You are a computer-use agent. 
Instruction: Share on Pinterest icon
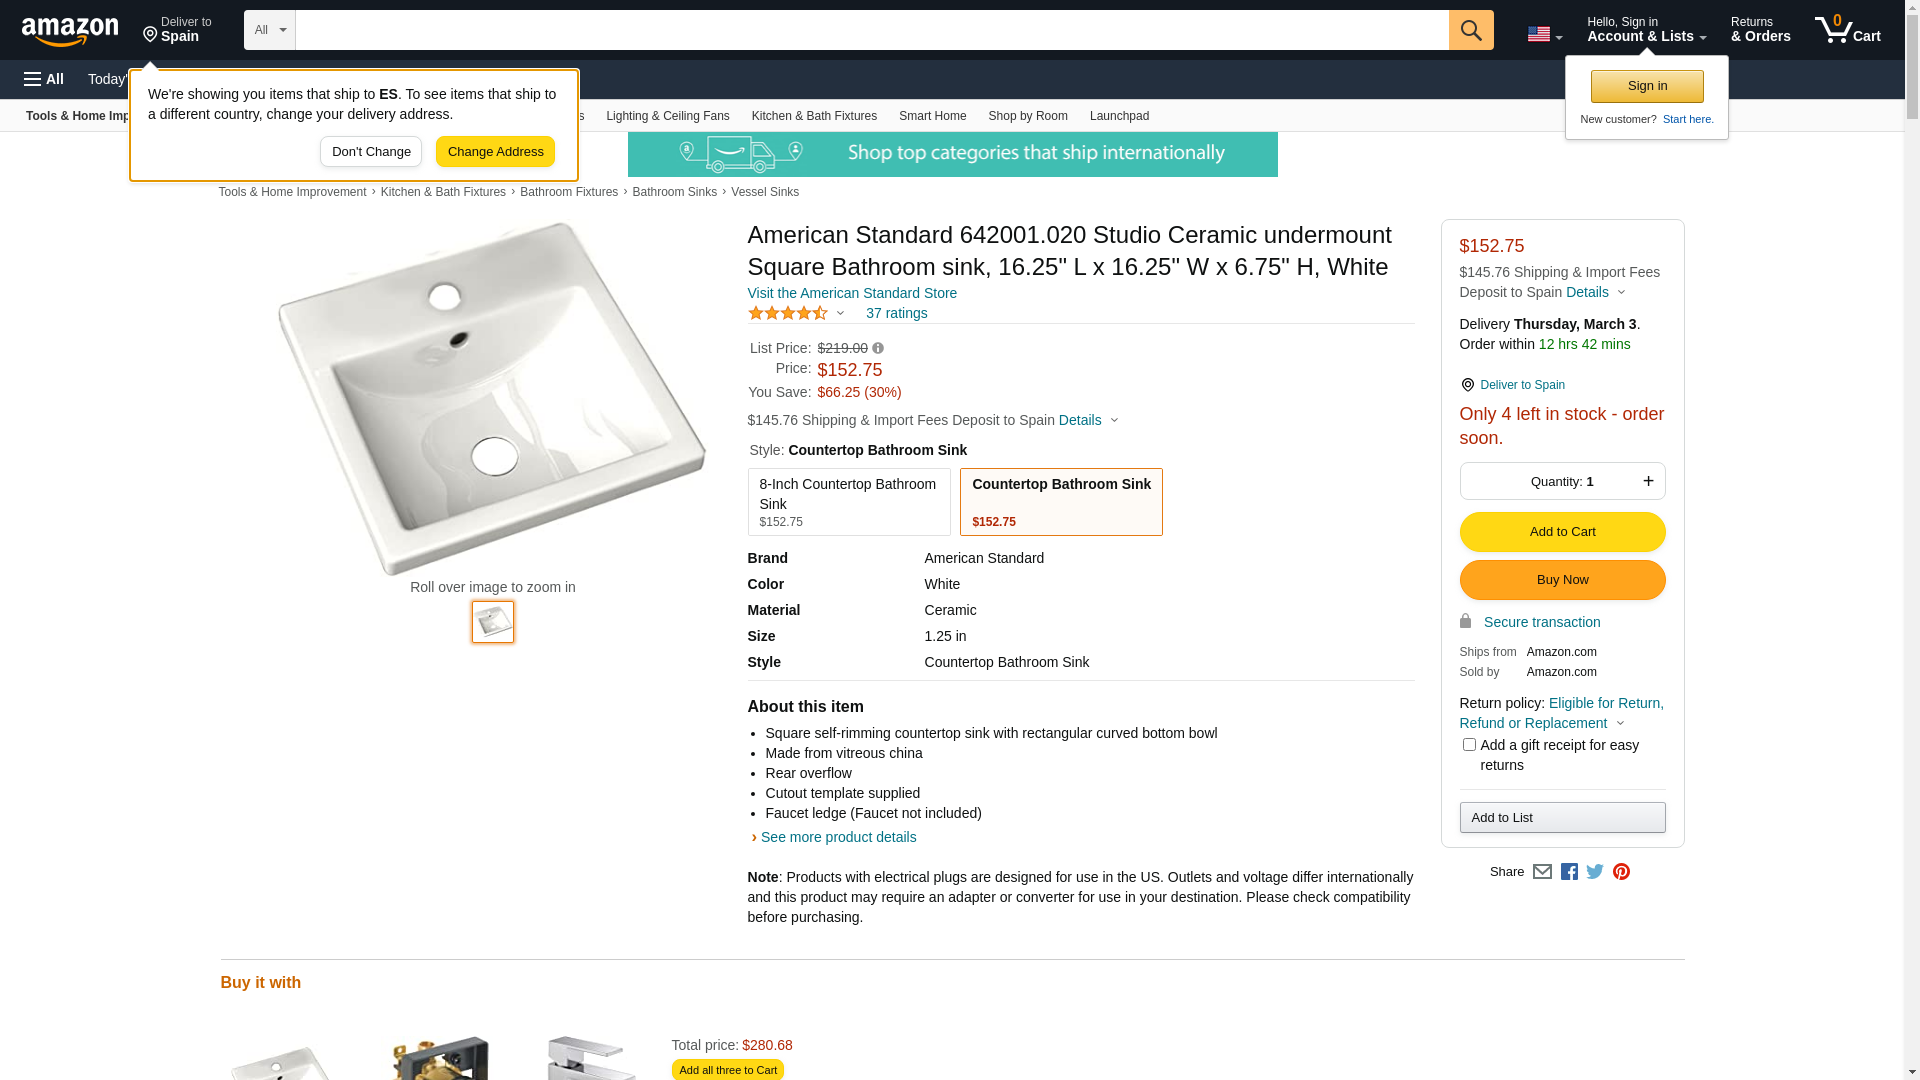tap(1621, 872)
